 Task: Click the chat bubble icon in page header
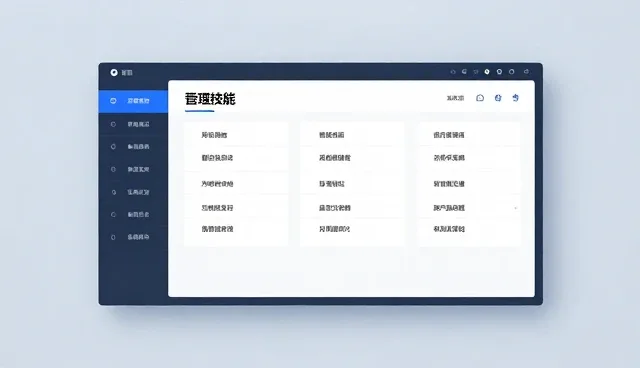(480, 98)
